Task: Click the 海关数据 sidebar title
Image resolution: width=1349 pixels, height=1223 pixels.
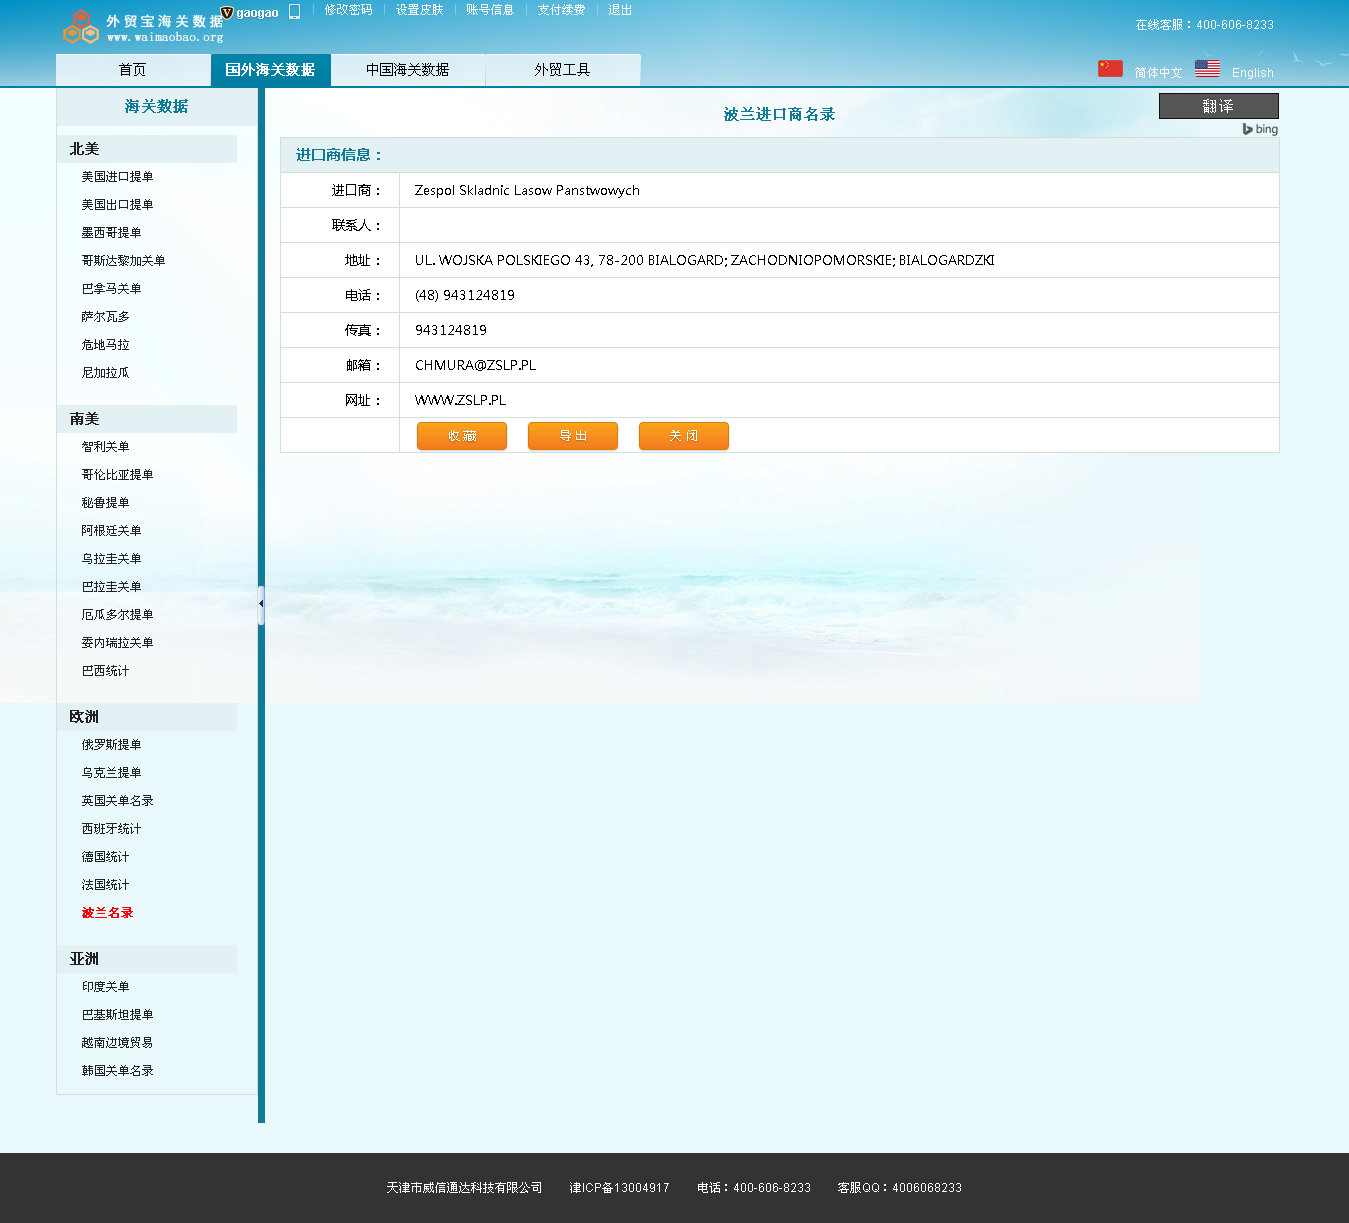Action: (x=156, y=106)
